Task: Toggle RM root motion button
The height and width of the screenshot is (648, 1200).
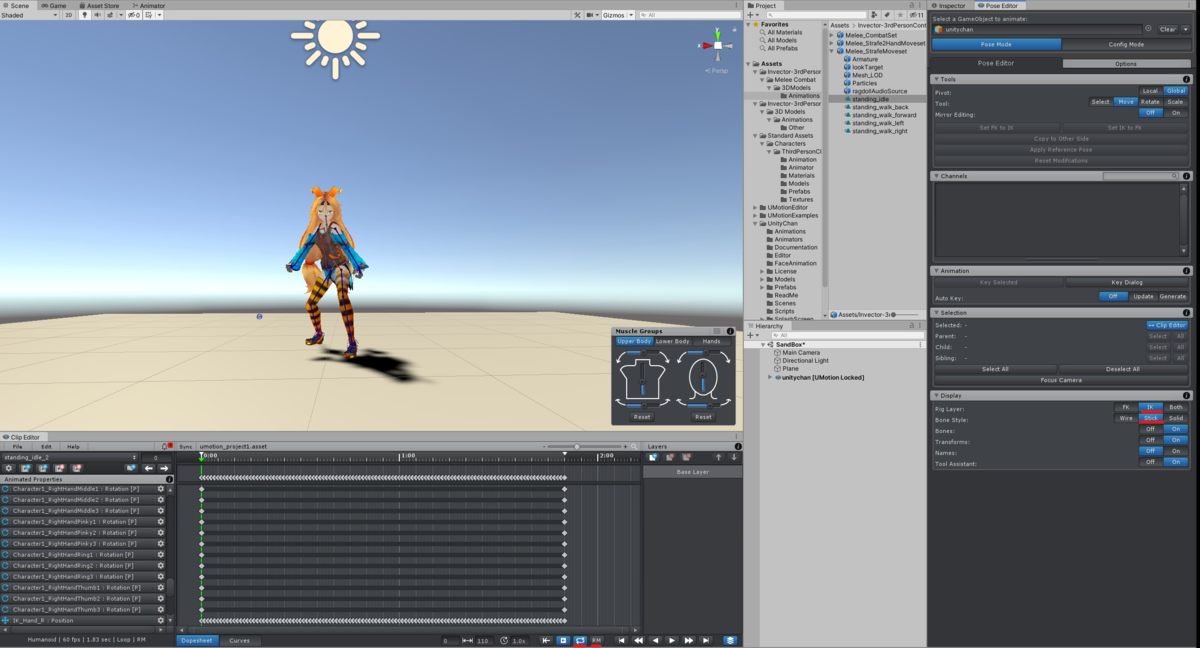Action: pos(596,640)
